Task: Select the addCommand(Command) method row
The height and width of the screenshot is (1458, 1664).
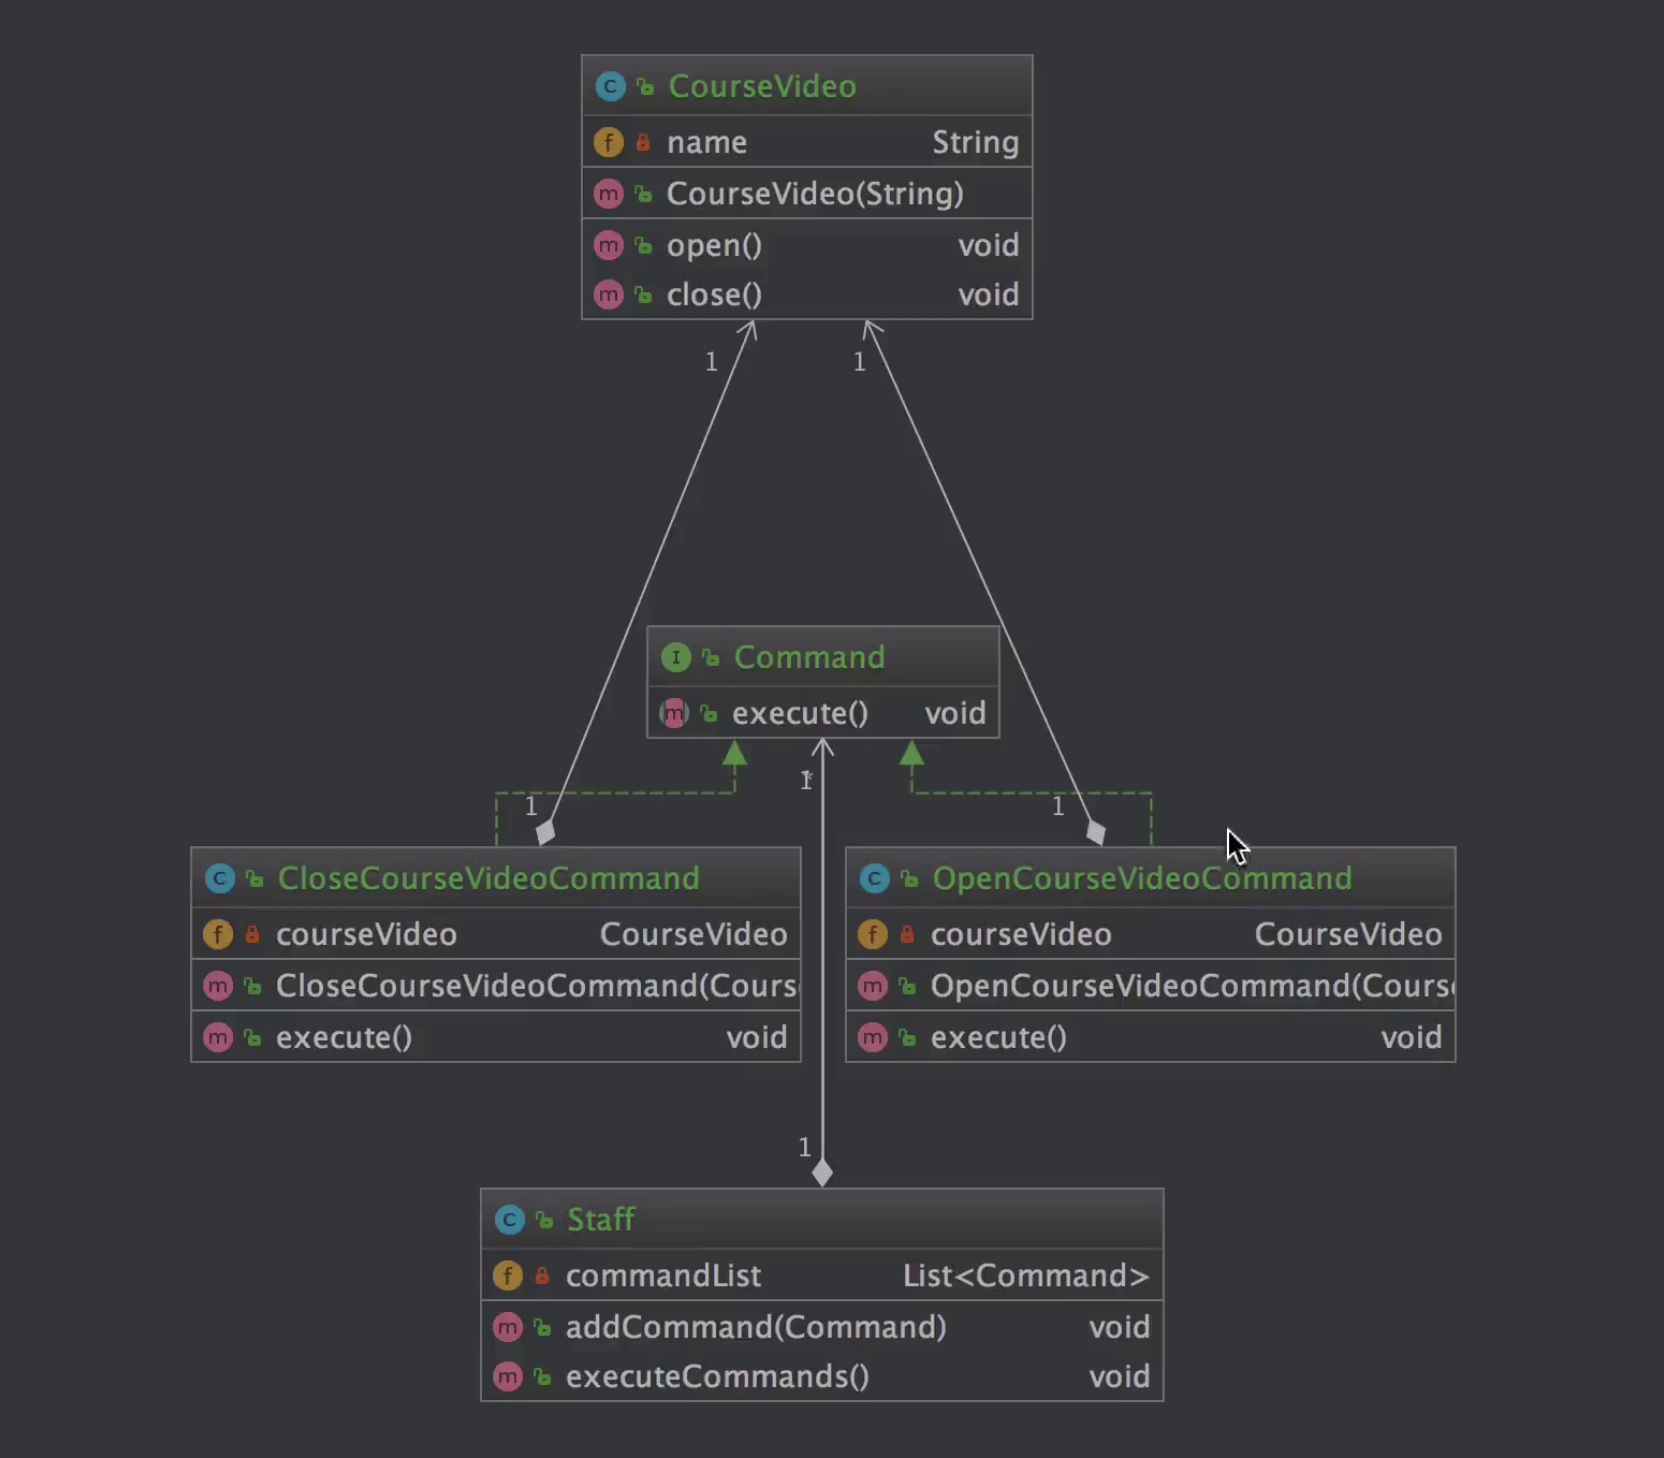Action: pos(821,1327)
